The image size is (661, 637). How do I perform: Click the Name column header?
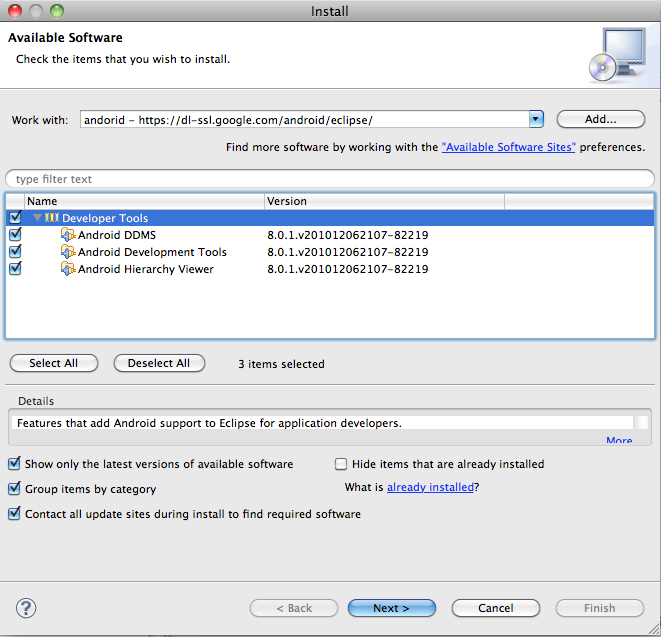click(x=144, y=201)
